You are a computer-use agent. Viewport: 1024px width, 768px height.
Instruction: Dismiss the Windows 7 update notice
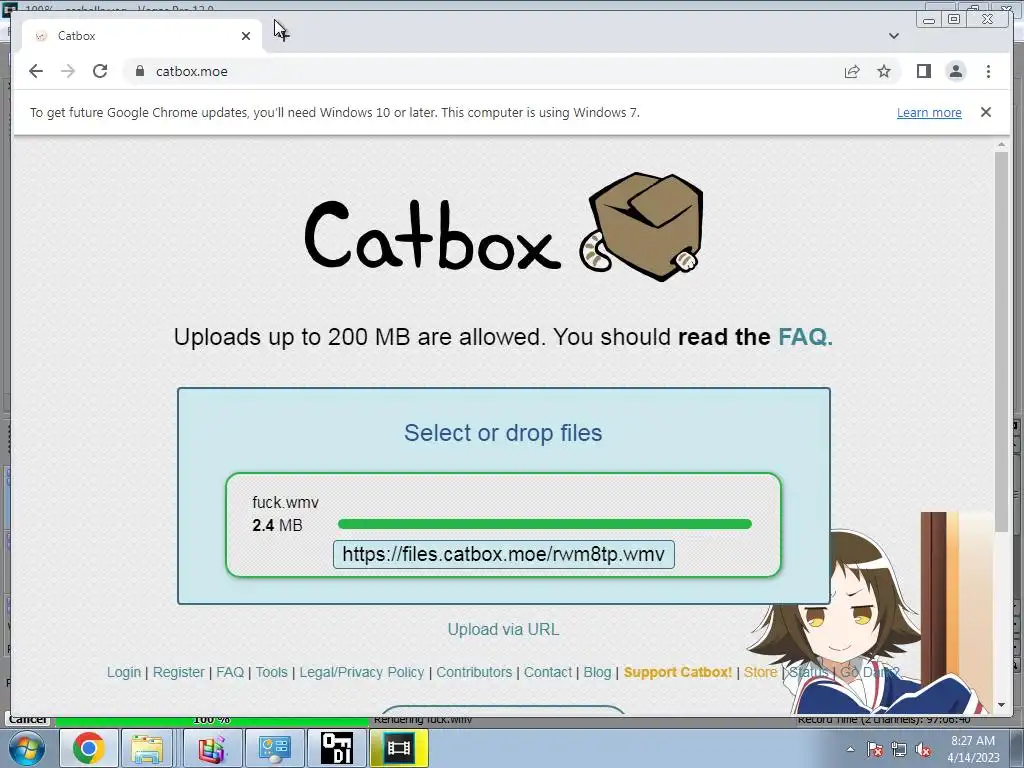pos(985,112)
